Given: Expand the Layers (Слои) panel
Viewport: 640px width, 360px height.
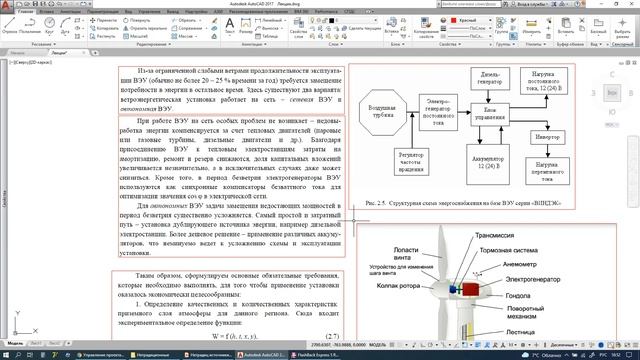Looking at the screenshot, I should pos(336,44).
